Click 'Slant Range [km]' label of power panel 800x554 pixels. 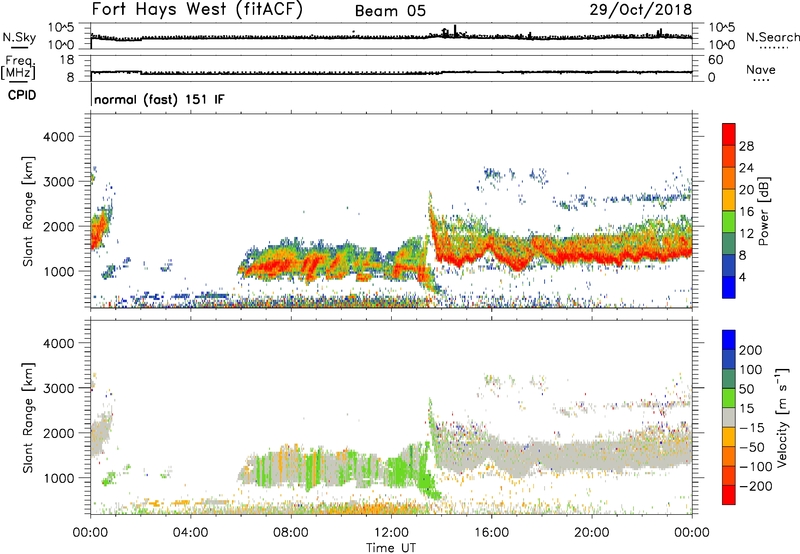click(x=28, y=211)
